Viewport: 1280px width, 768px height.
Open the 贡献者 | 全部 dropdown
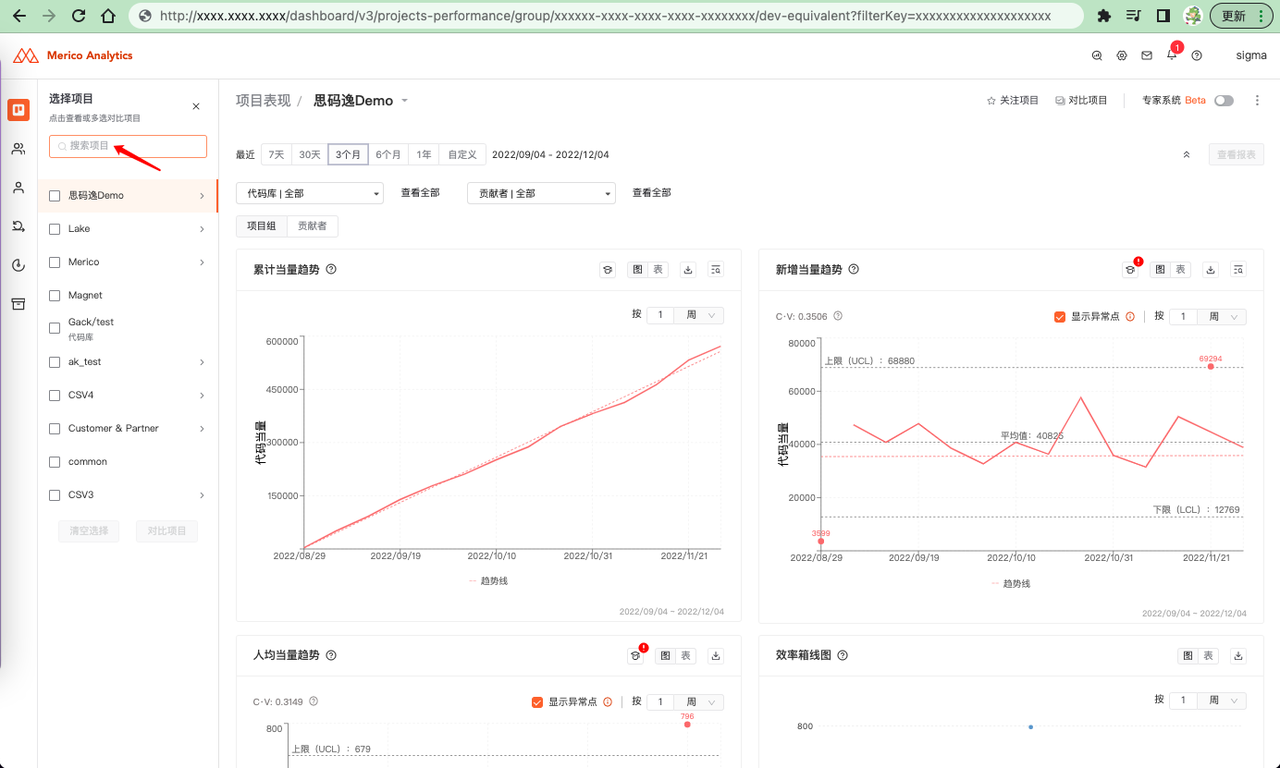coord(541,193)
